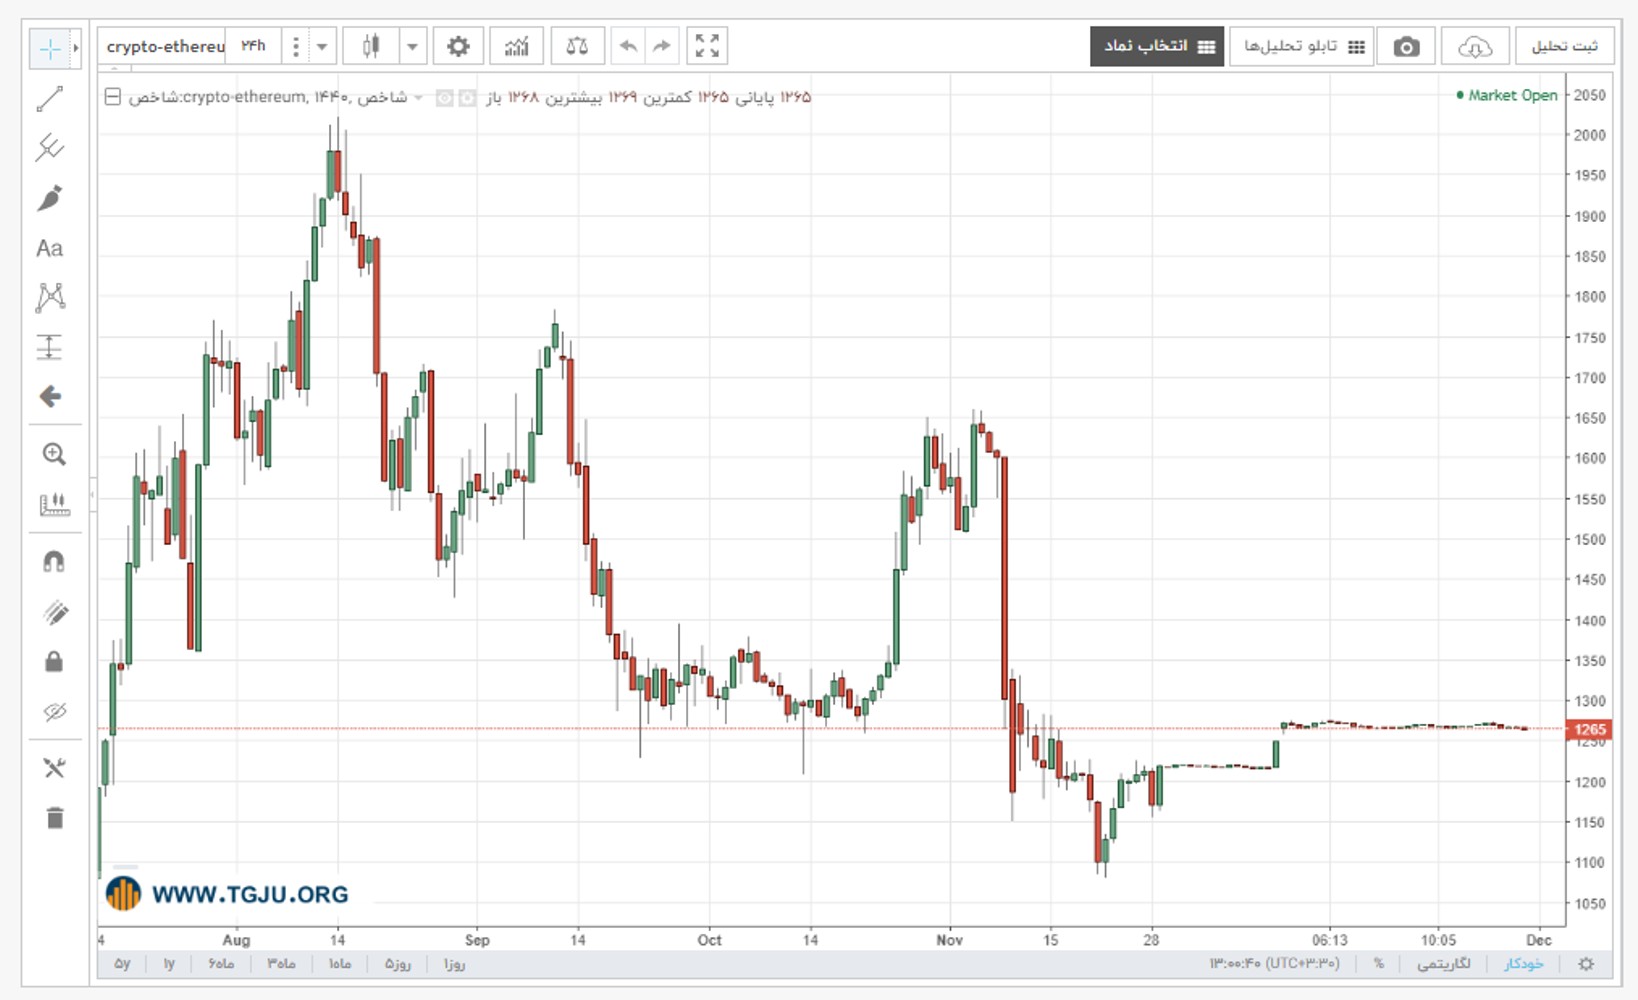
Task: Select the trend line drawing tool
Action: click(50, 98)
